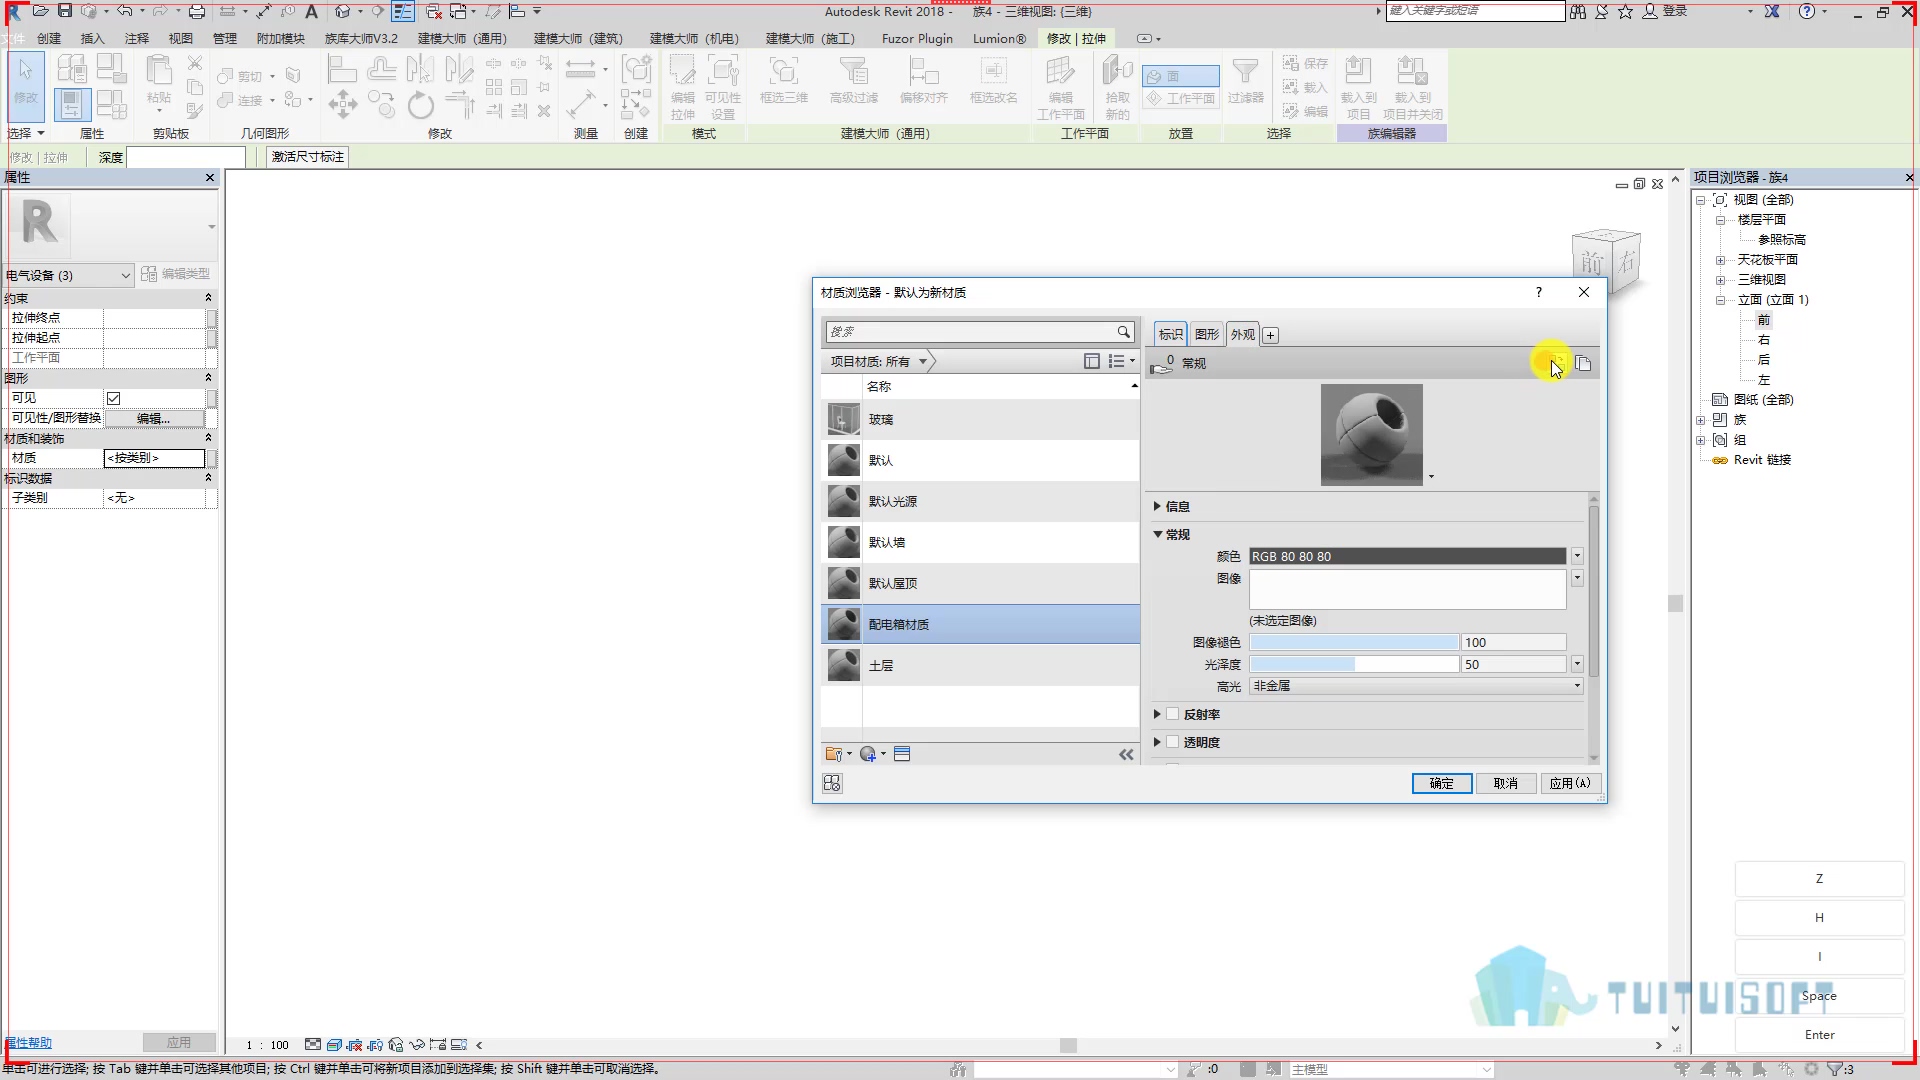Click the material manager icon at dialog bottom-left
The height and width of the screenshot is (1080, 1920).
(832, 783)
